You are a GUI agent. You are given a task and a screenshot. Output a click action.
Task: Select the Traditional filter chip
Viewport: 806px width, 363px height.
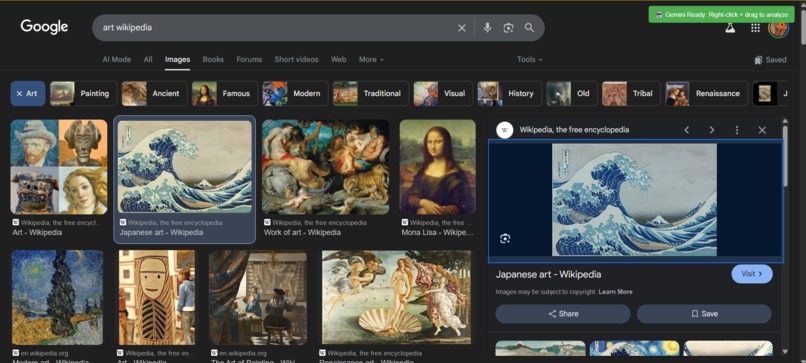point(371,94)
